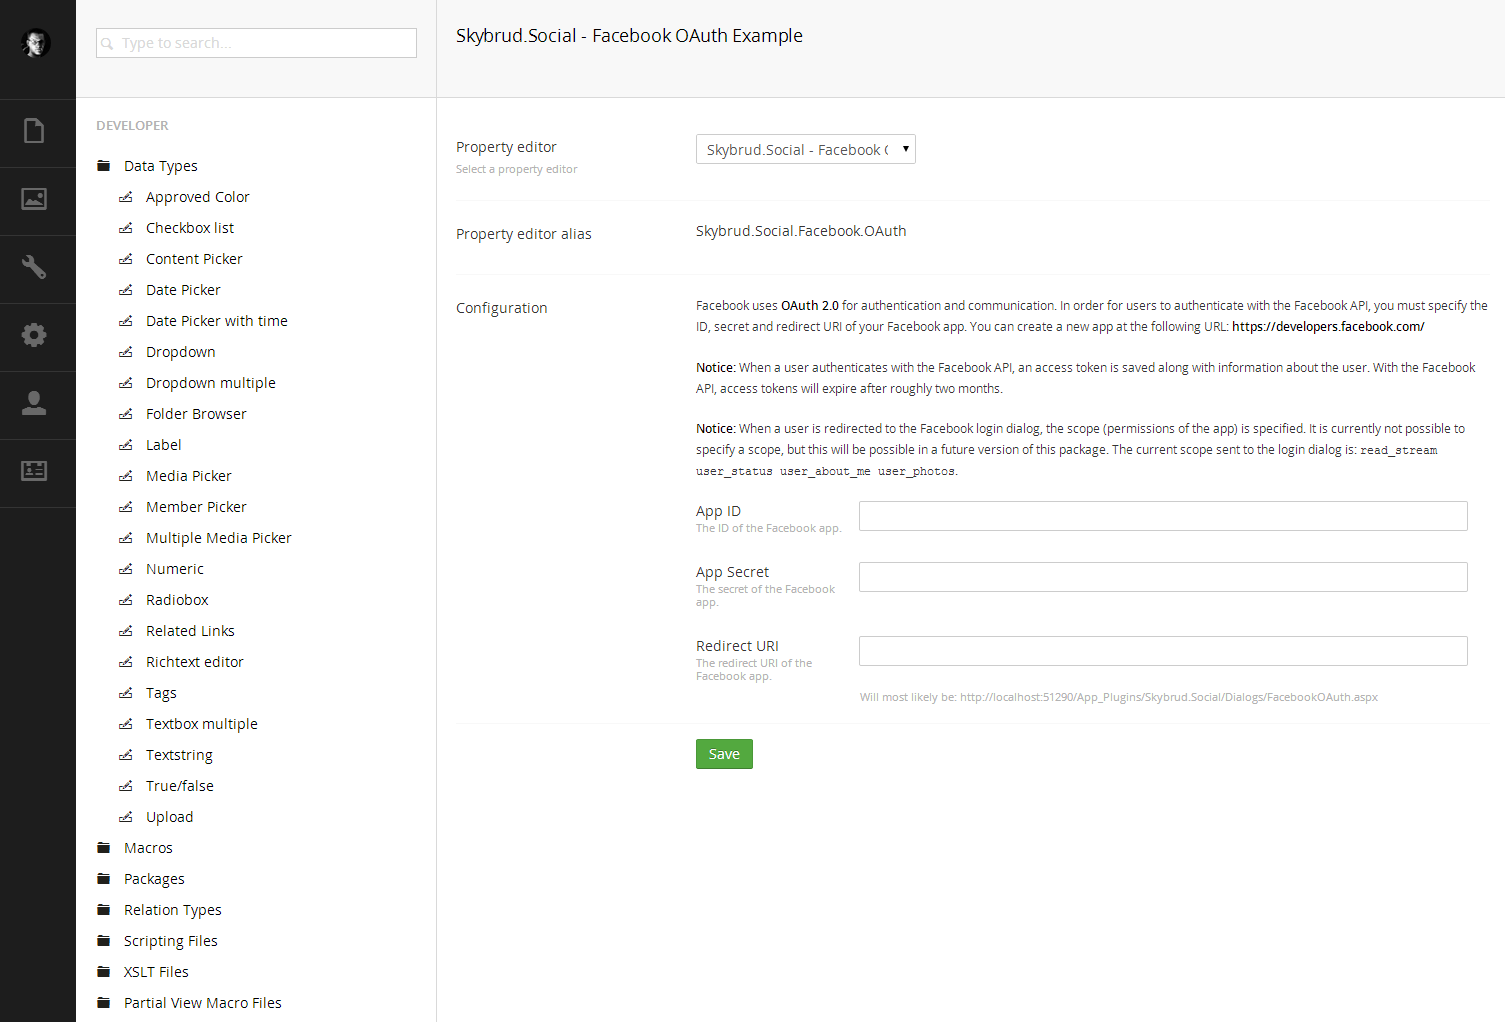Expand the Macros tree node
The height and width of the screenshot is (1022, 1505).
pos(148,848)
